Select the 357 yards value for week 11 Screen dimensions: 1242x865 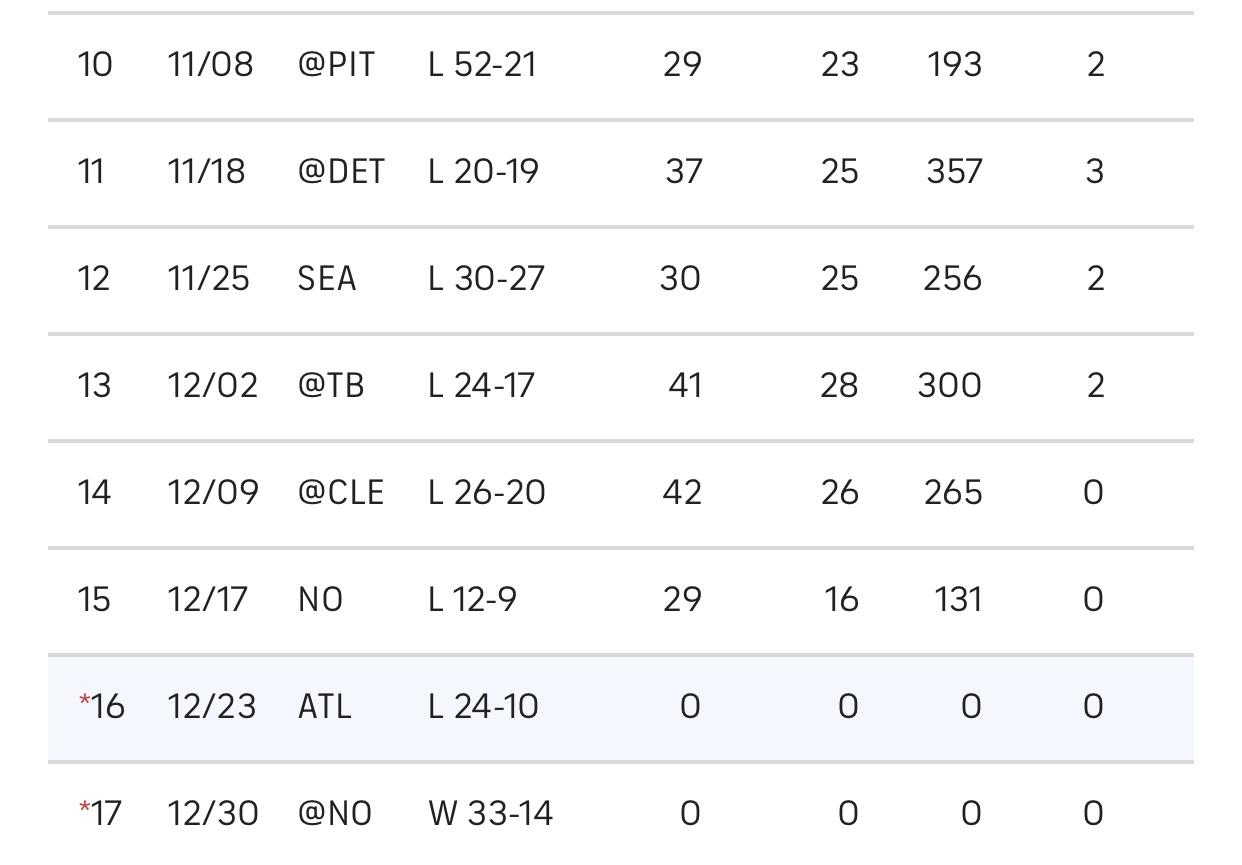pyautogui.click(x=953, y=172)
